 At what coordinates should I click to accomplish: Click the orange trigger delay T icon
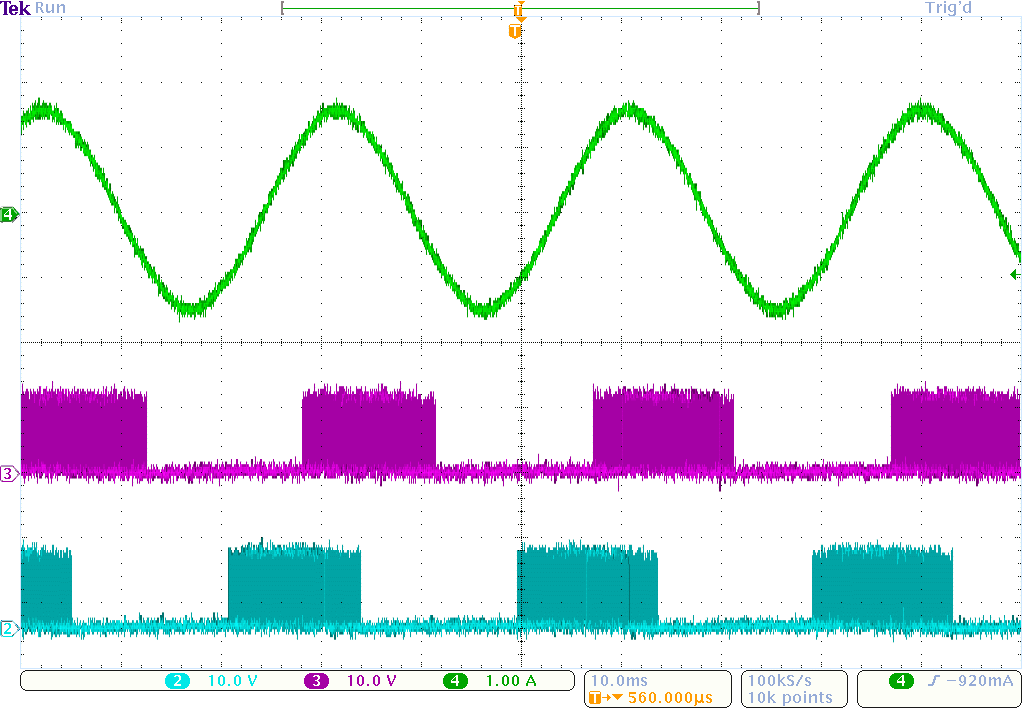pyautogui.click(x=598, y=698)
